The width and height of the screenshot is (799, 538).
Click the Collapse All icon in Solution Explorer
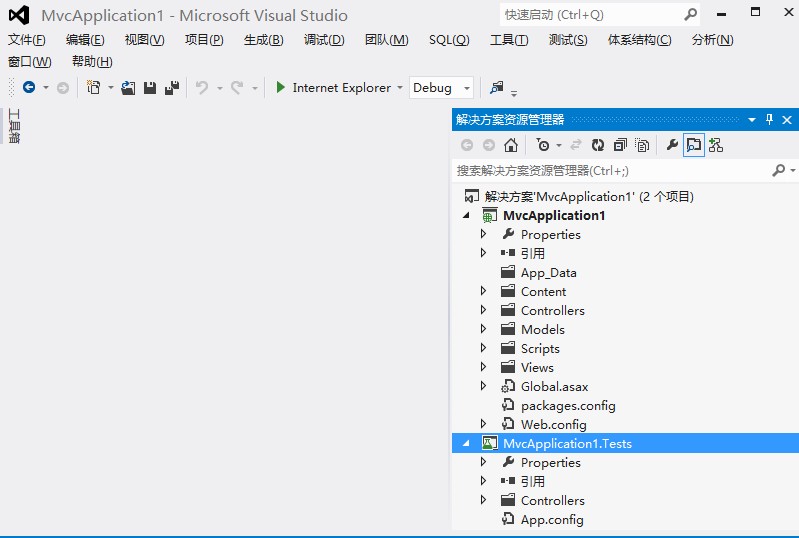[620, 145]
